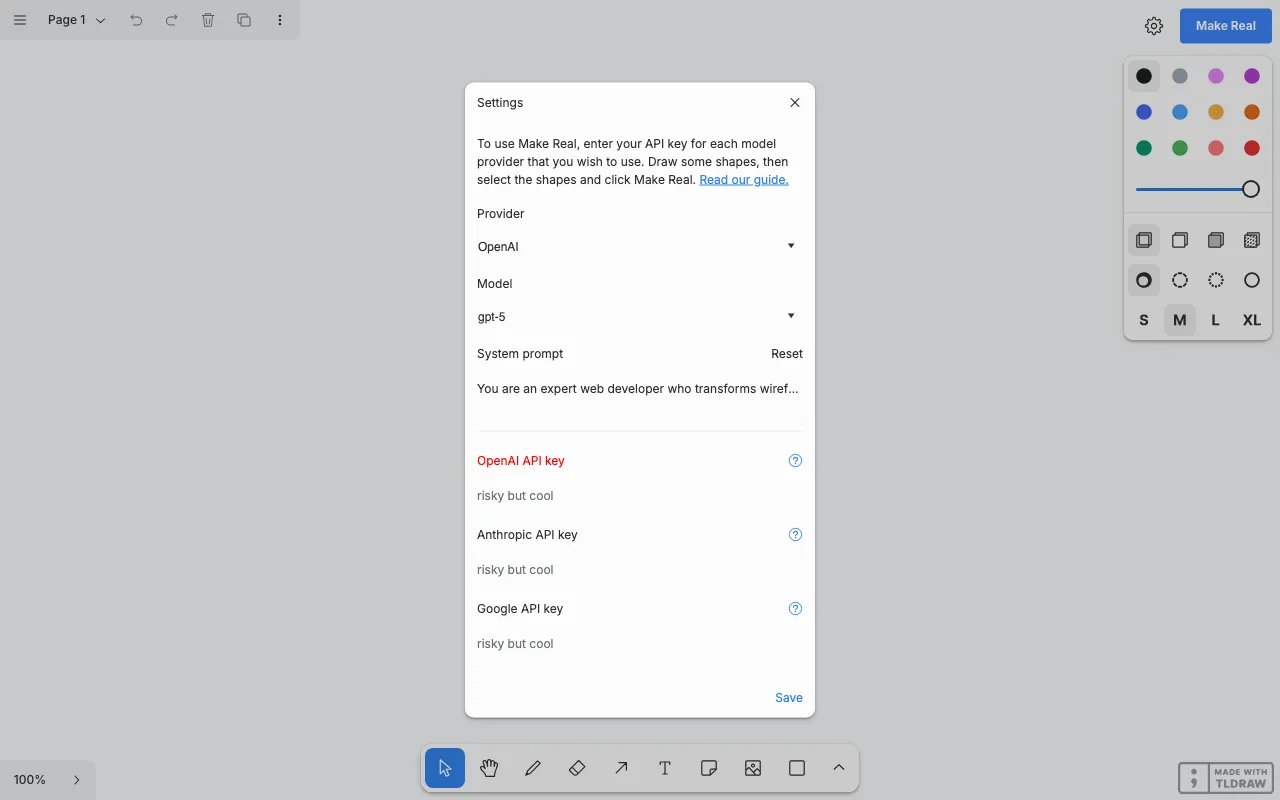Image resolution: width=1280 pixels, height=800 pixels.
Task: Set fill style to semi
Action: [1180, 240]
